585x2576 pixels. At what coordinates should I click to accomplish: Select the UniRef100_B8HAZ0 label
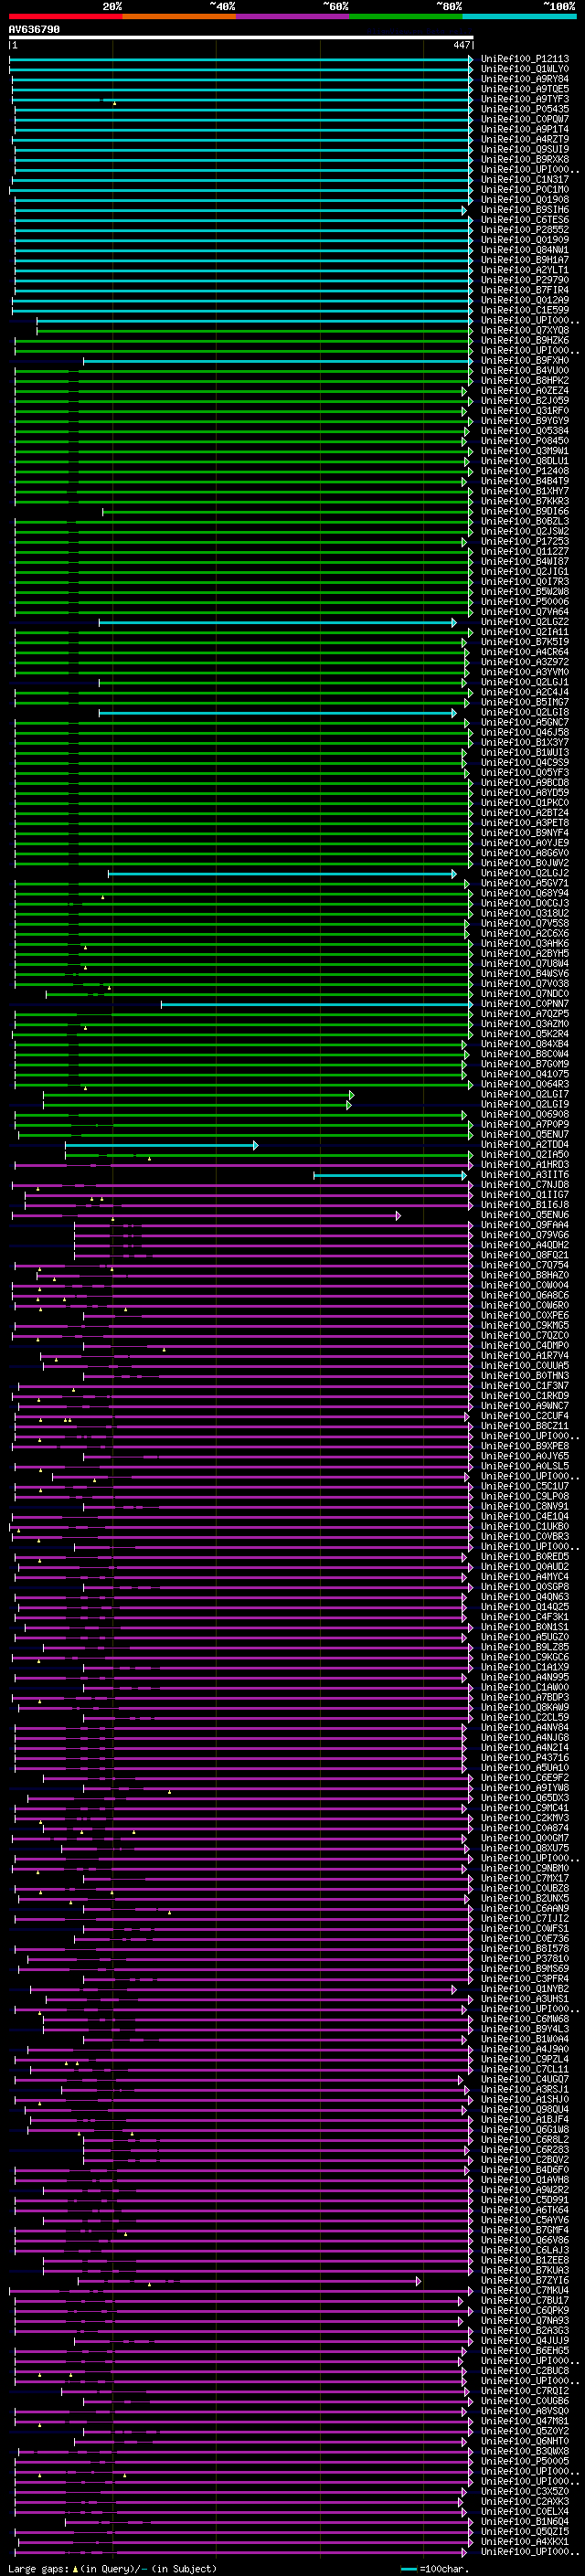pyautogui.click(x=525, y=1275)
